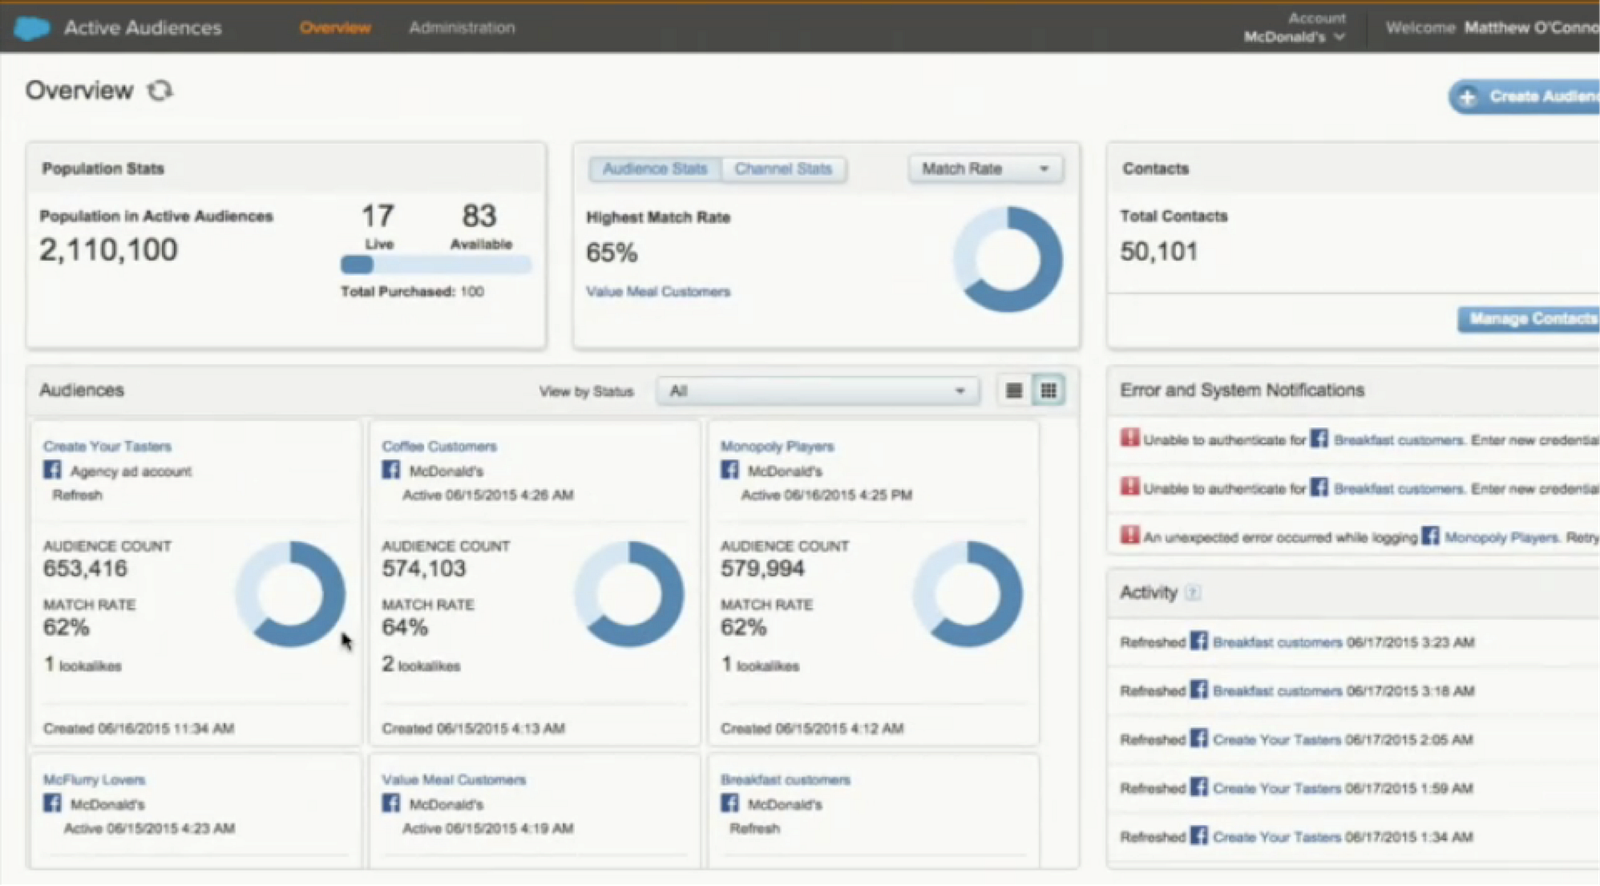Click Salesforce cloud logo icon
This screenshot has width=1600, height=886.
(x=31, y=28)
